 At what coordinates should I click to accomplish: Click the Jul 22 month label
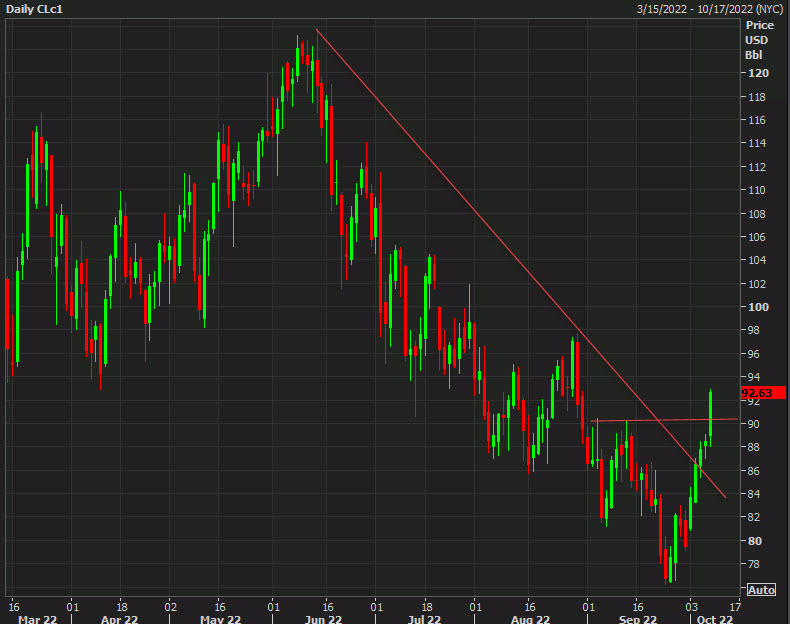click(424, 619)
